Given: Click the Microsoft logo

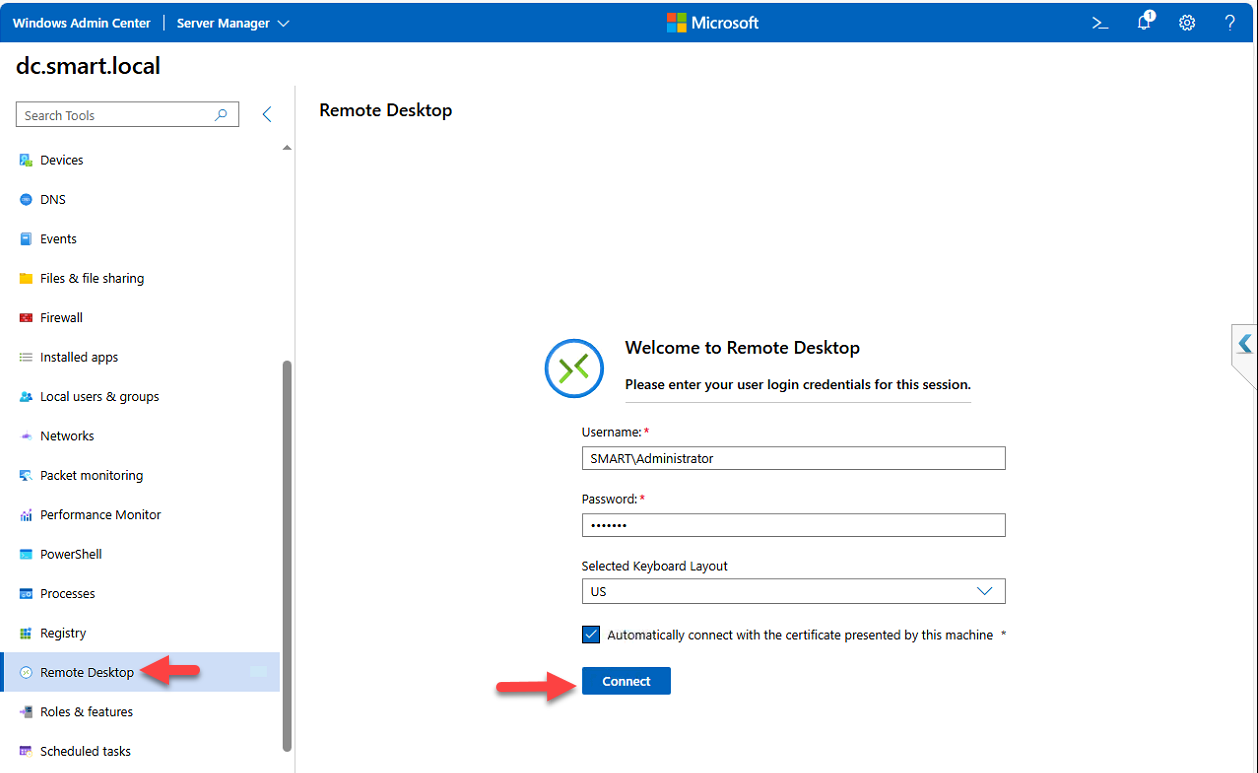Looking at the screenshot, I should 713,23.
